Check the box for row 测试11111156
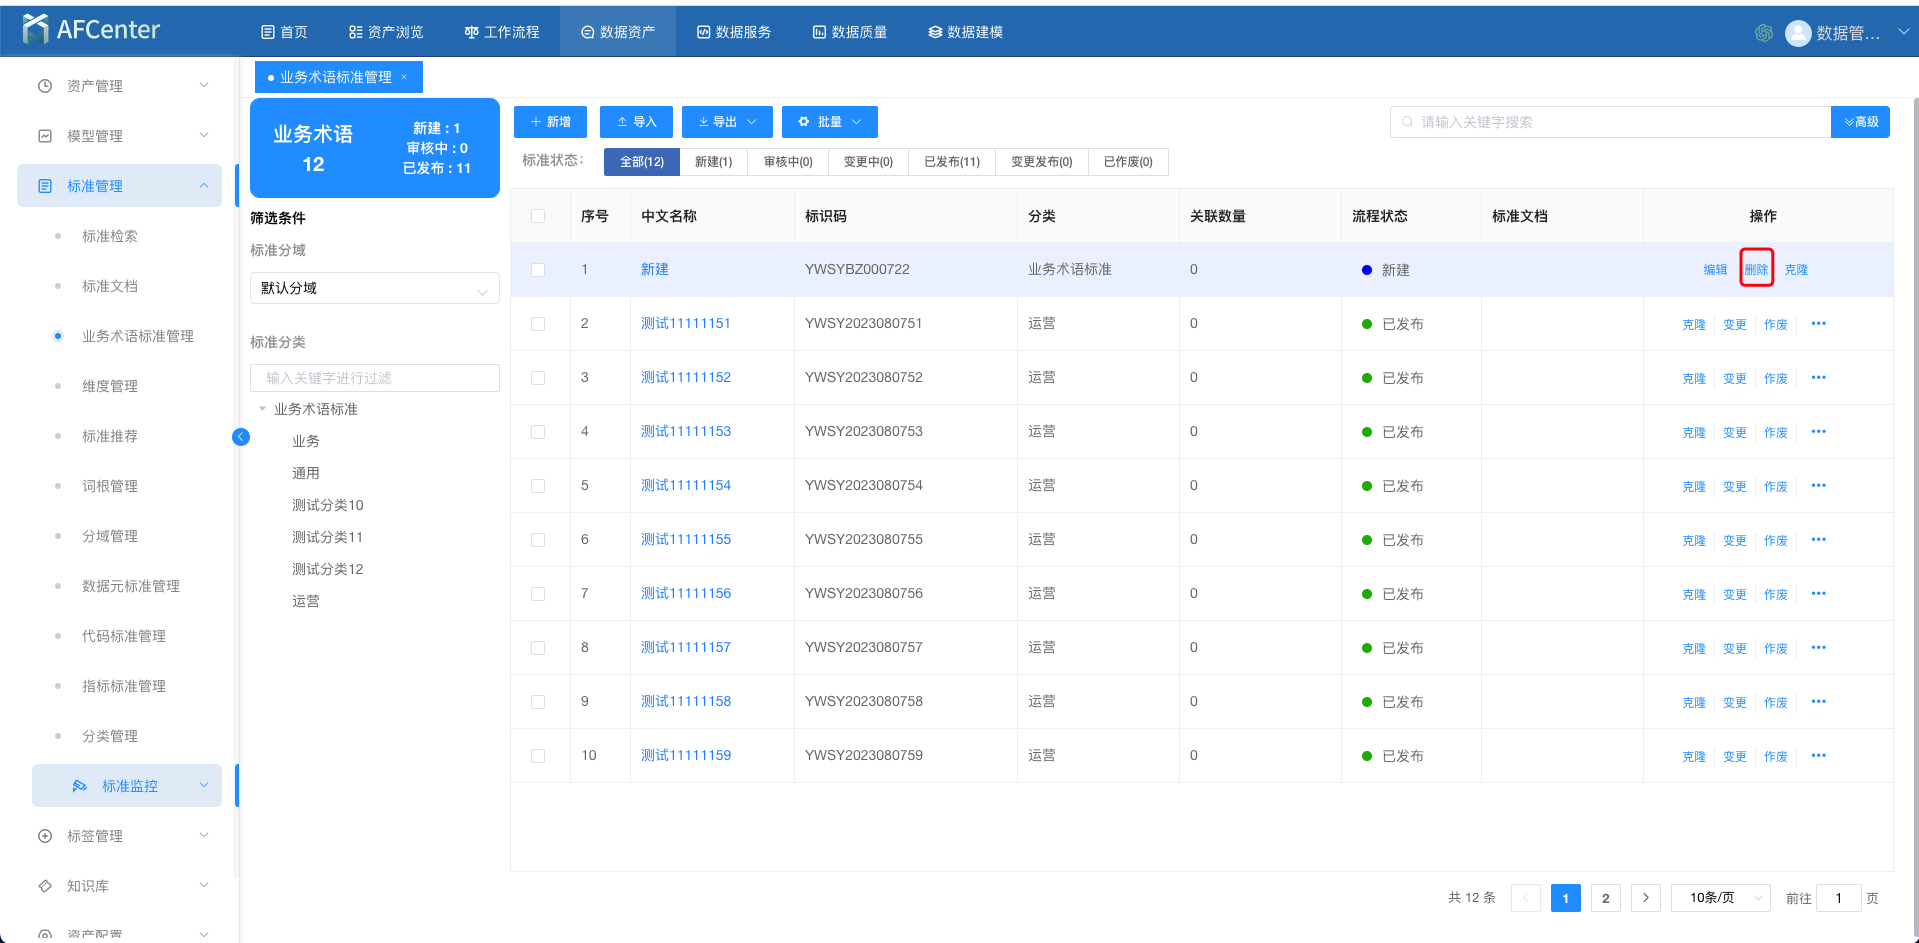The width and height of the screenshot is (1919, 943). 538,594
